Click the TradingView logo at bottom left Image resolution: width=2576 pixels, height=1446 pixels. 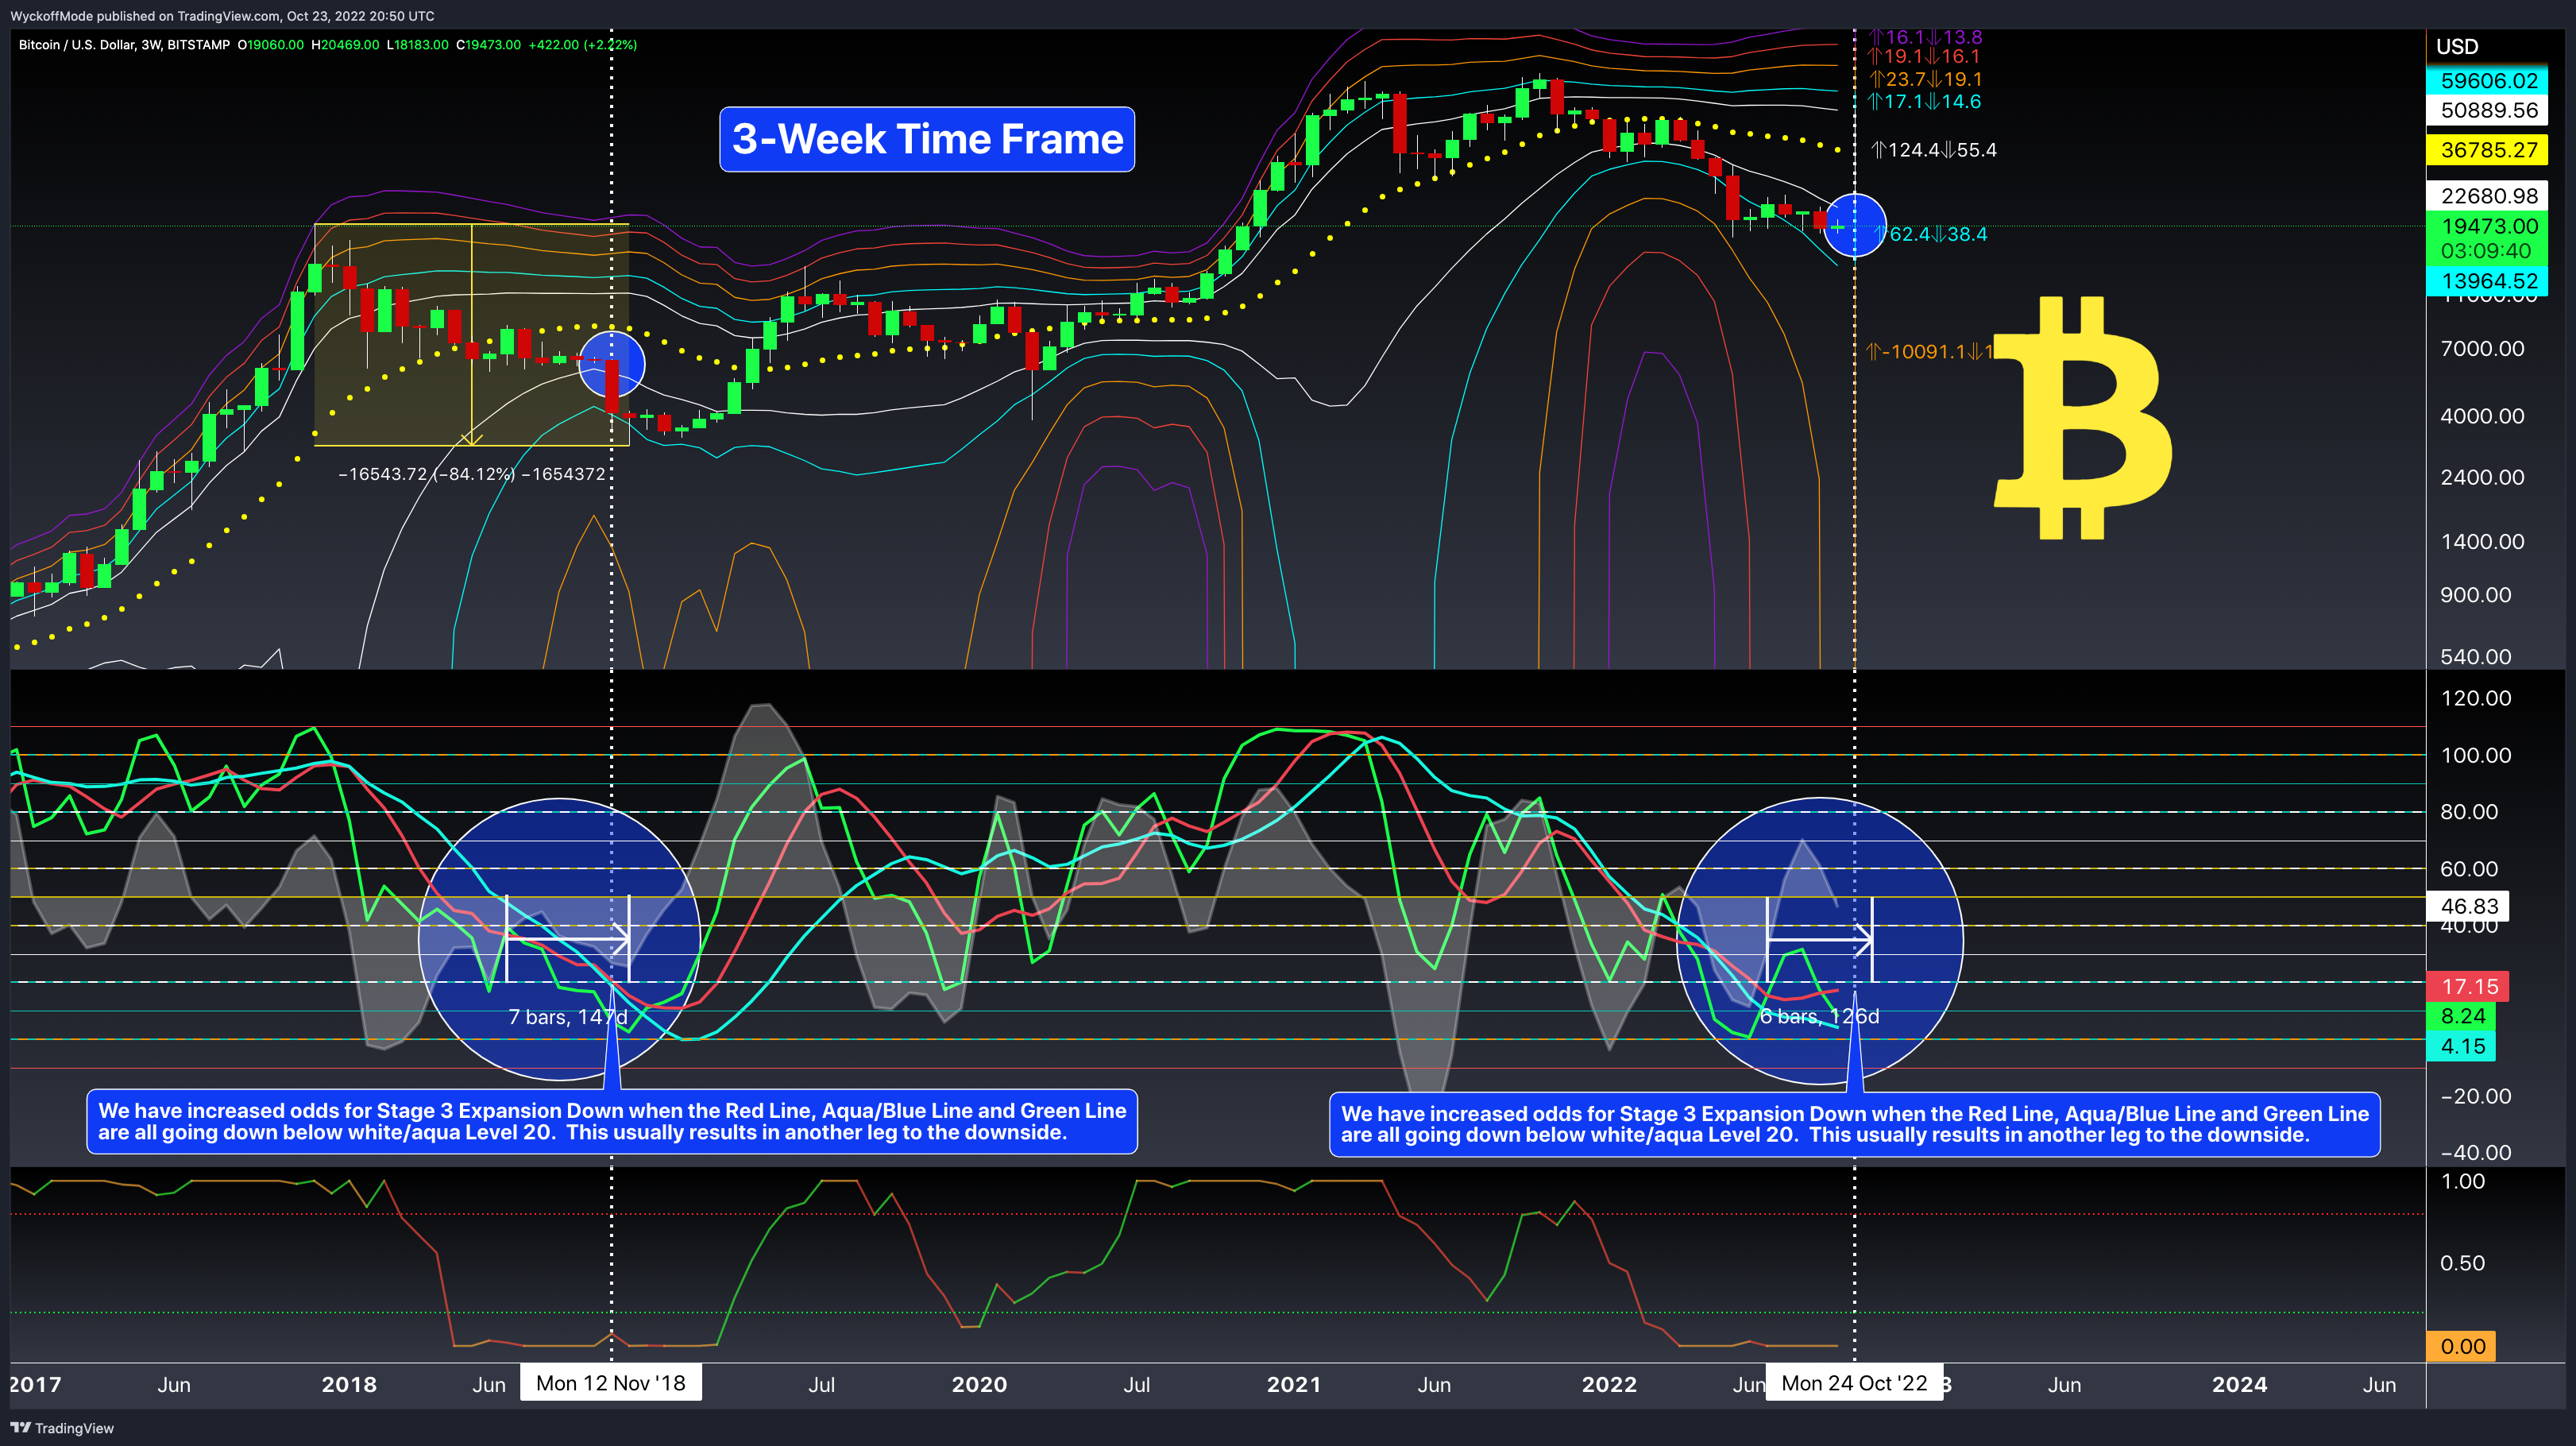[62, 1428]
